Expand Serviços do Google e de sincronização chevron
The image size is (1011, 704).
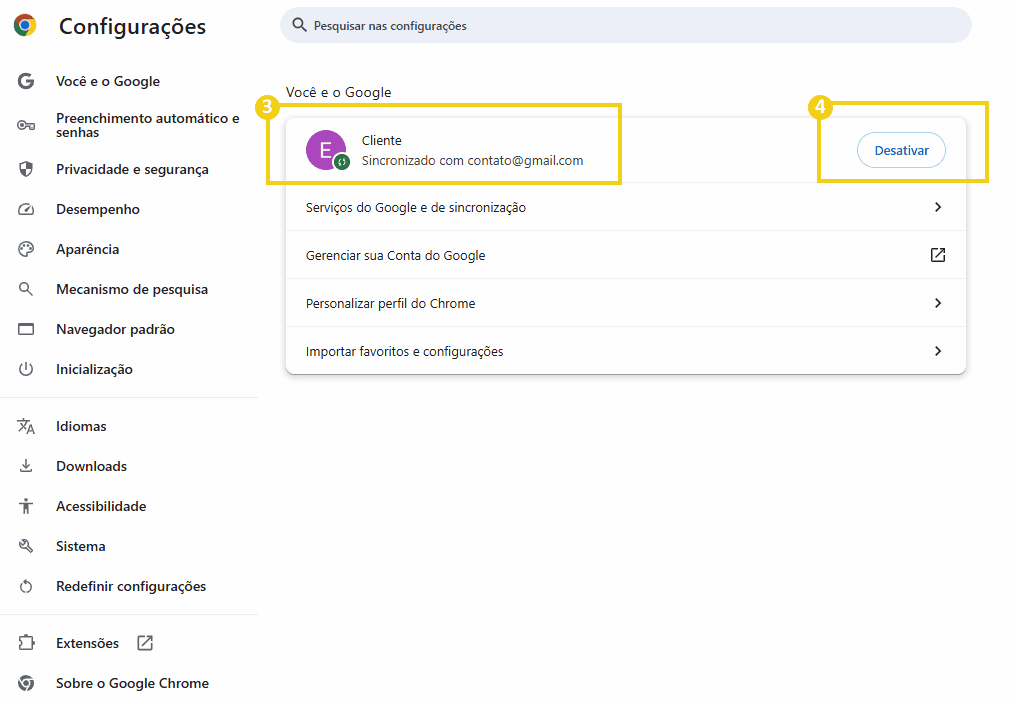938,207
